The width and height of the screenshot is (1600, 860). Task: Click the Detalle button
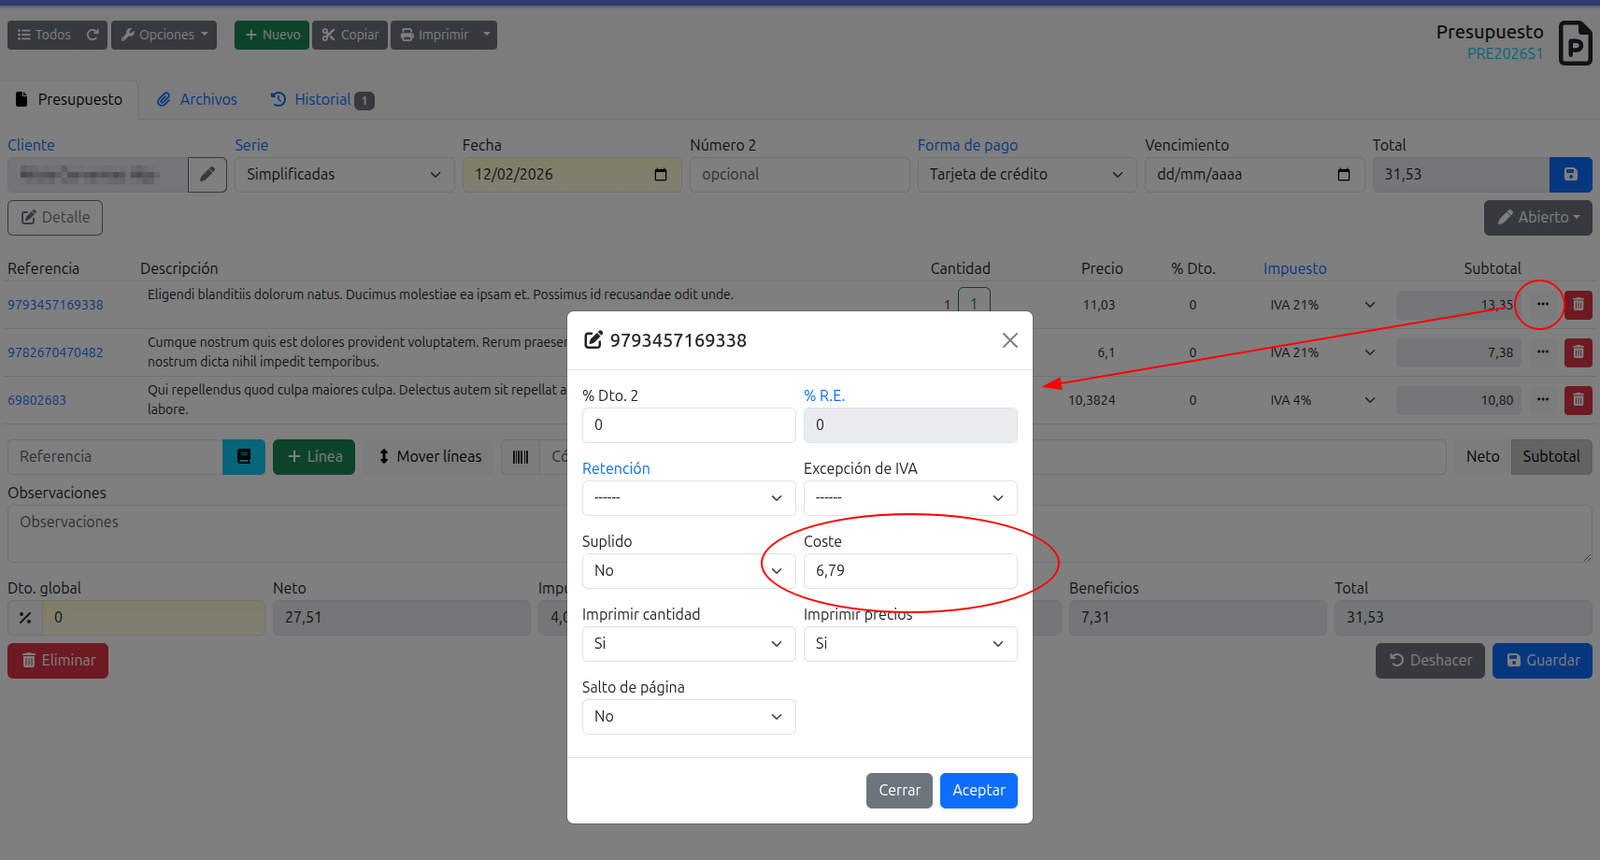click(55, 218)
